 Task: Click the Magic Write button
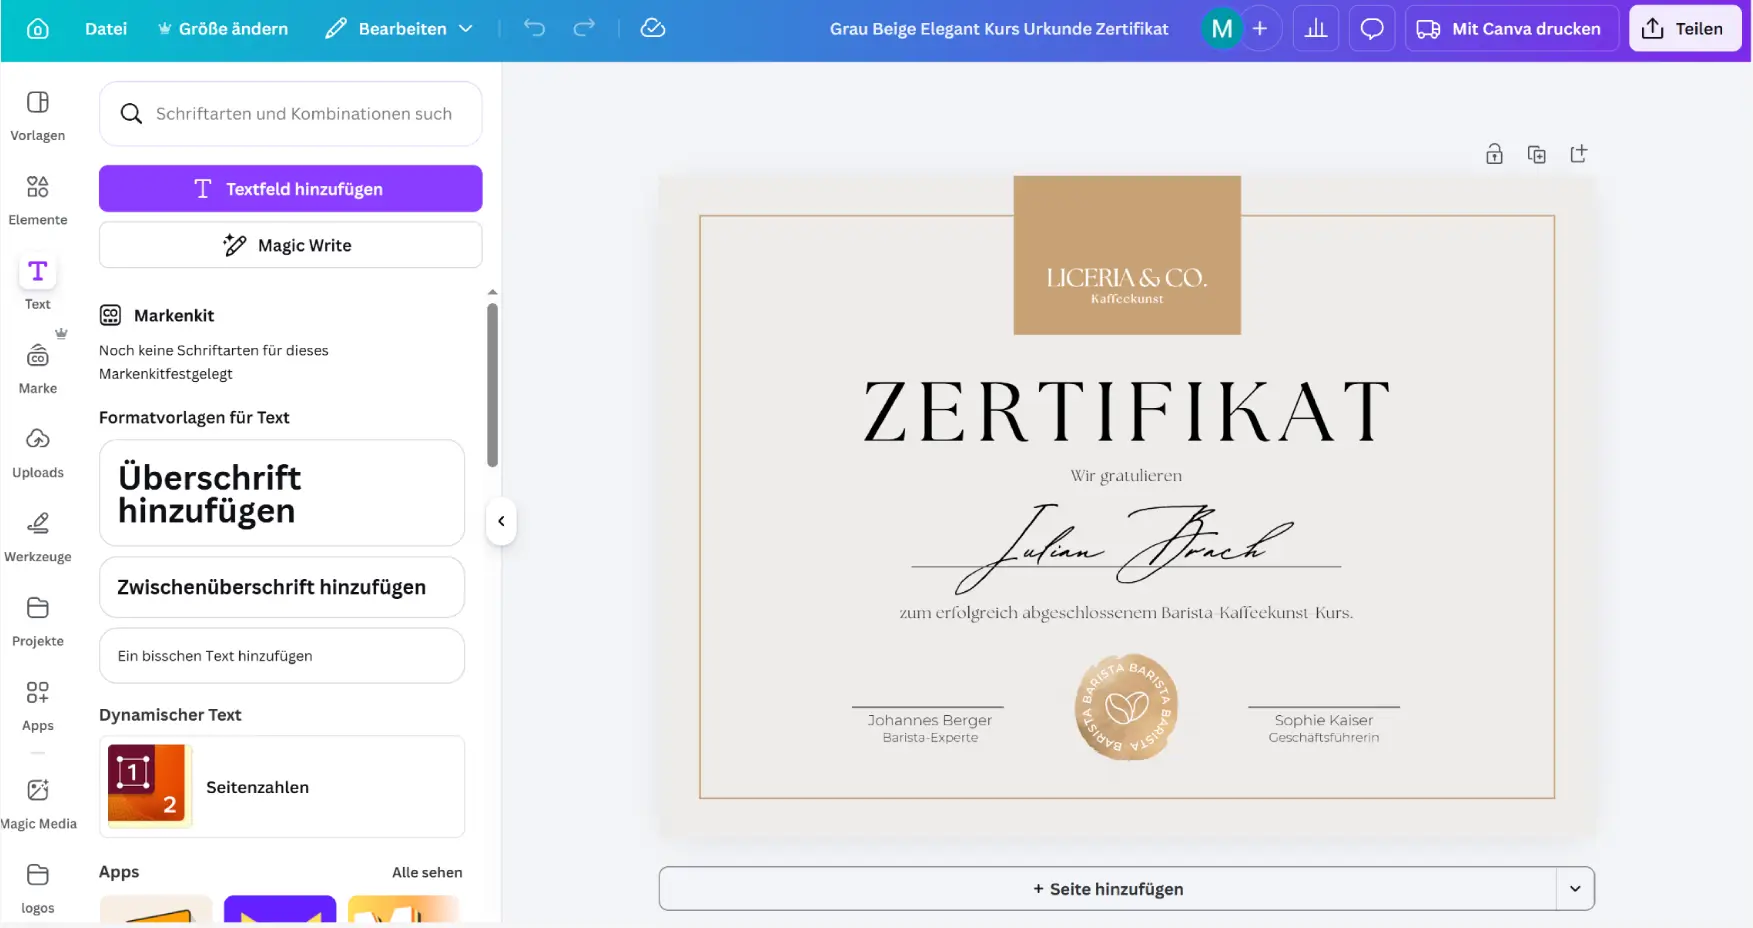pyautogui.click(x=290, y=245)
